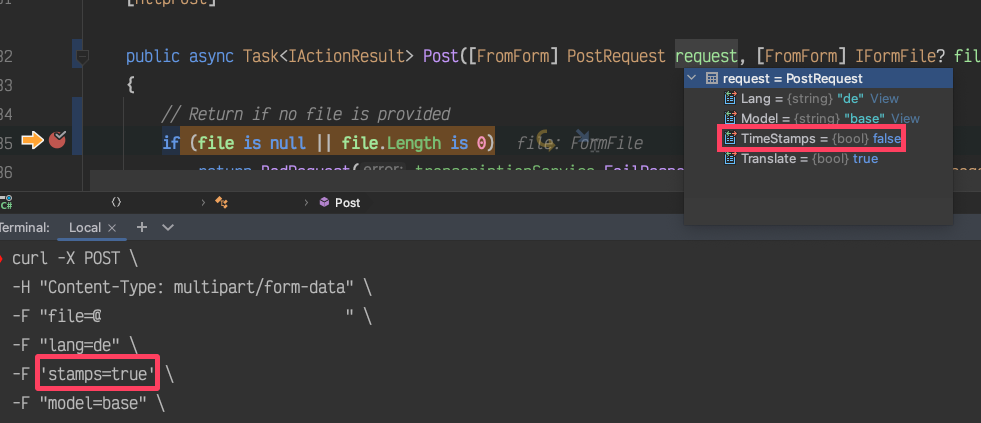This screenshot has height=423, width=981.
Task: Click the struct icon beside request = PostRequest
Action: coord(711,78)
